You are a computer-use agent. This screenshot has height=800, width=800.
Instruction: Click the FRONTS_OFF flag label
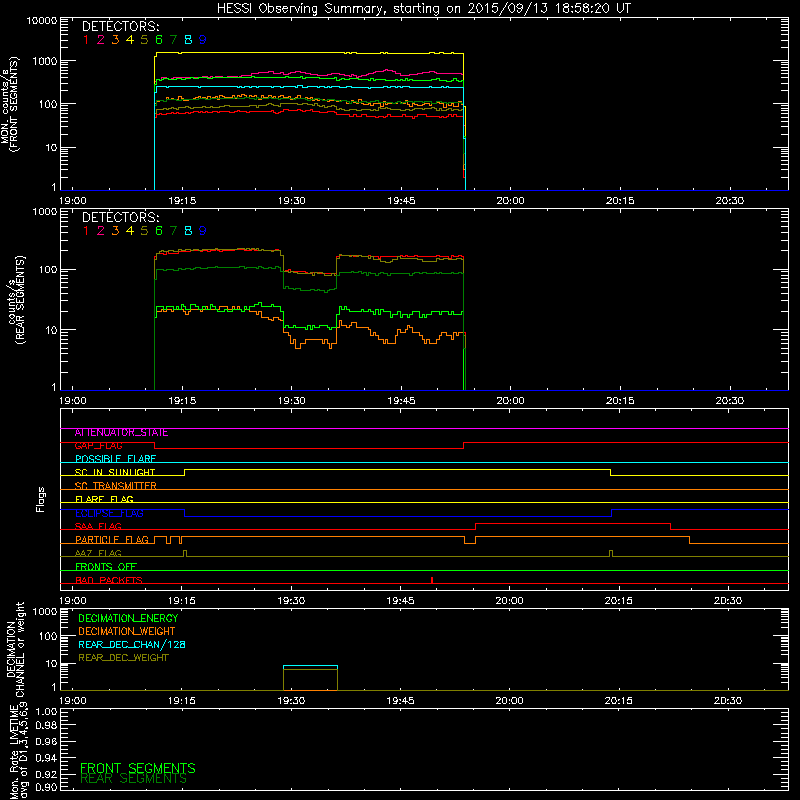pos(106,566)
